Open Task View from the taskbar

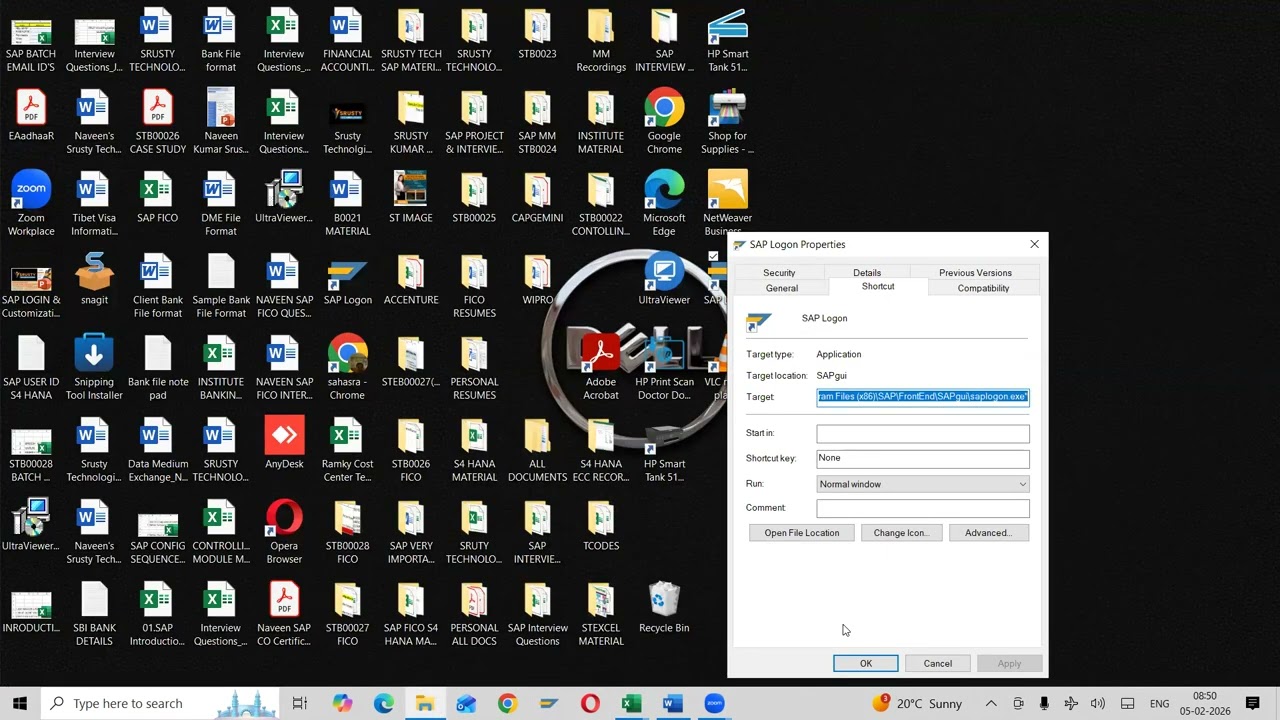(299, 704)
